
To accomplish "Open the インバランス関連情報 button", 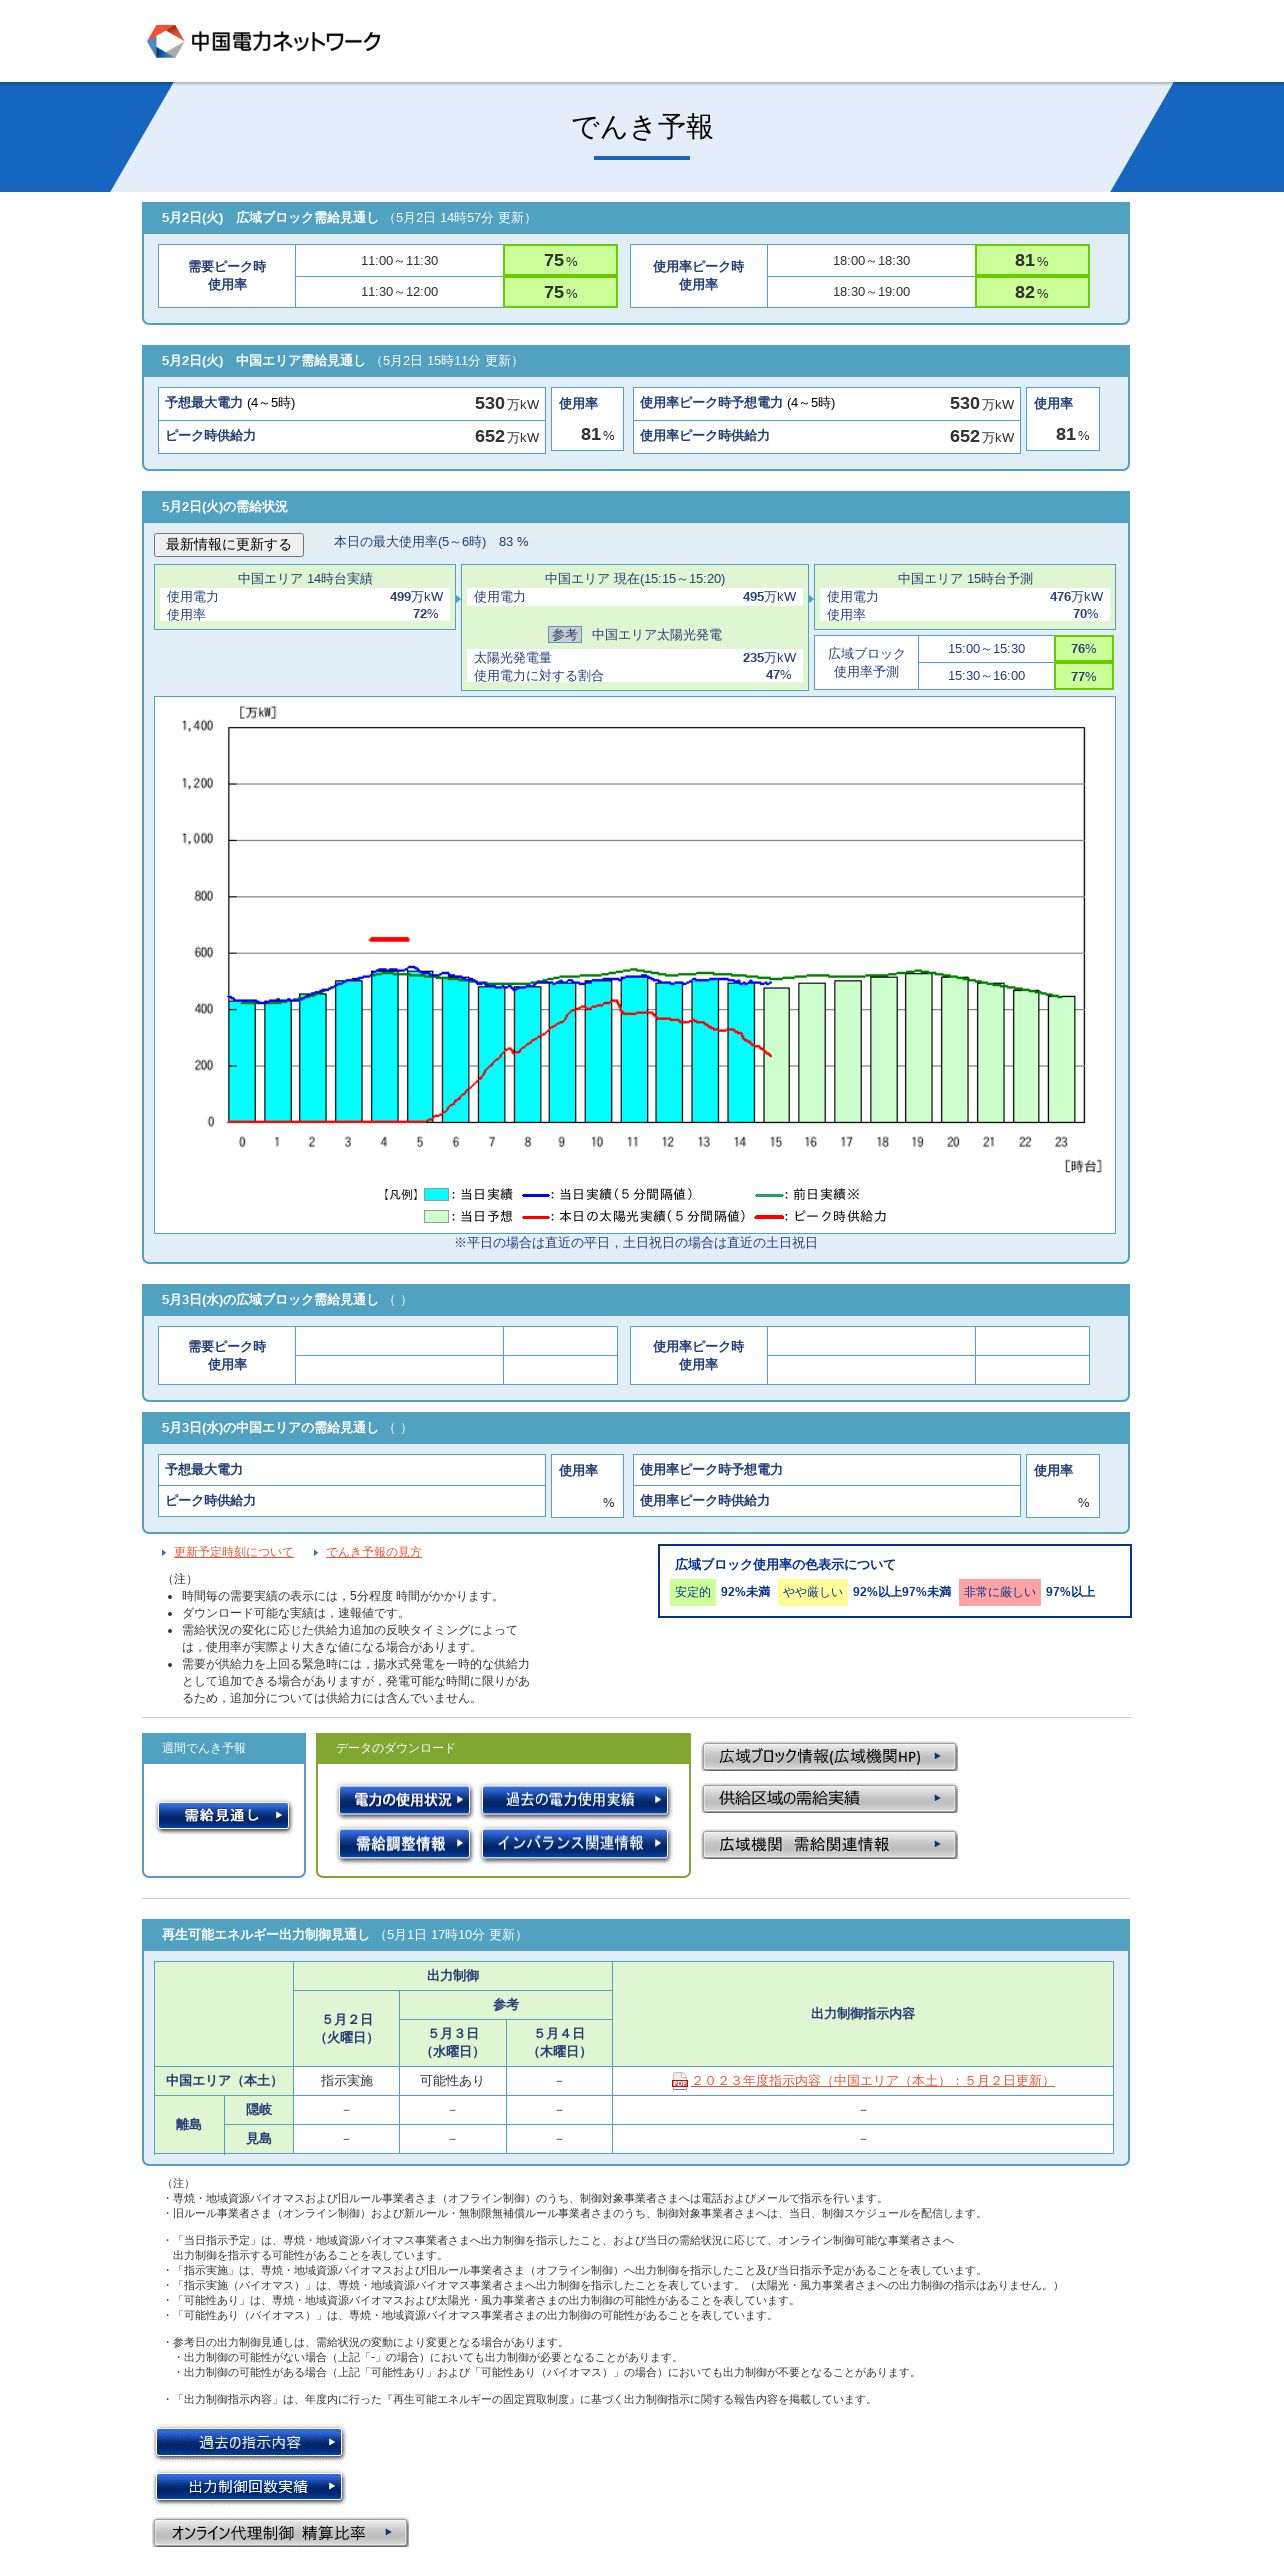I will [575, 1843].
